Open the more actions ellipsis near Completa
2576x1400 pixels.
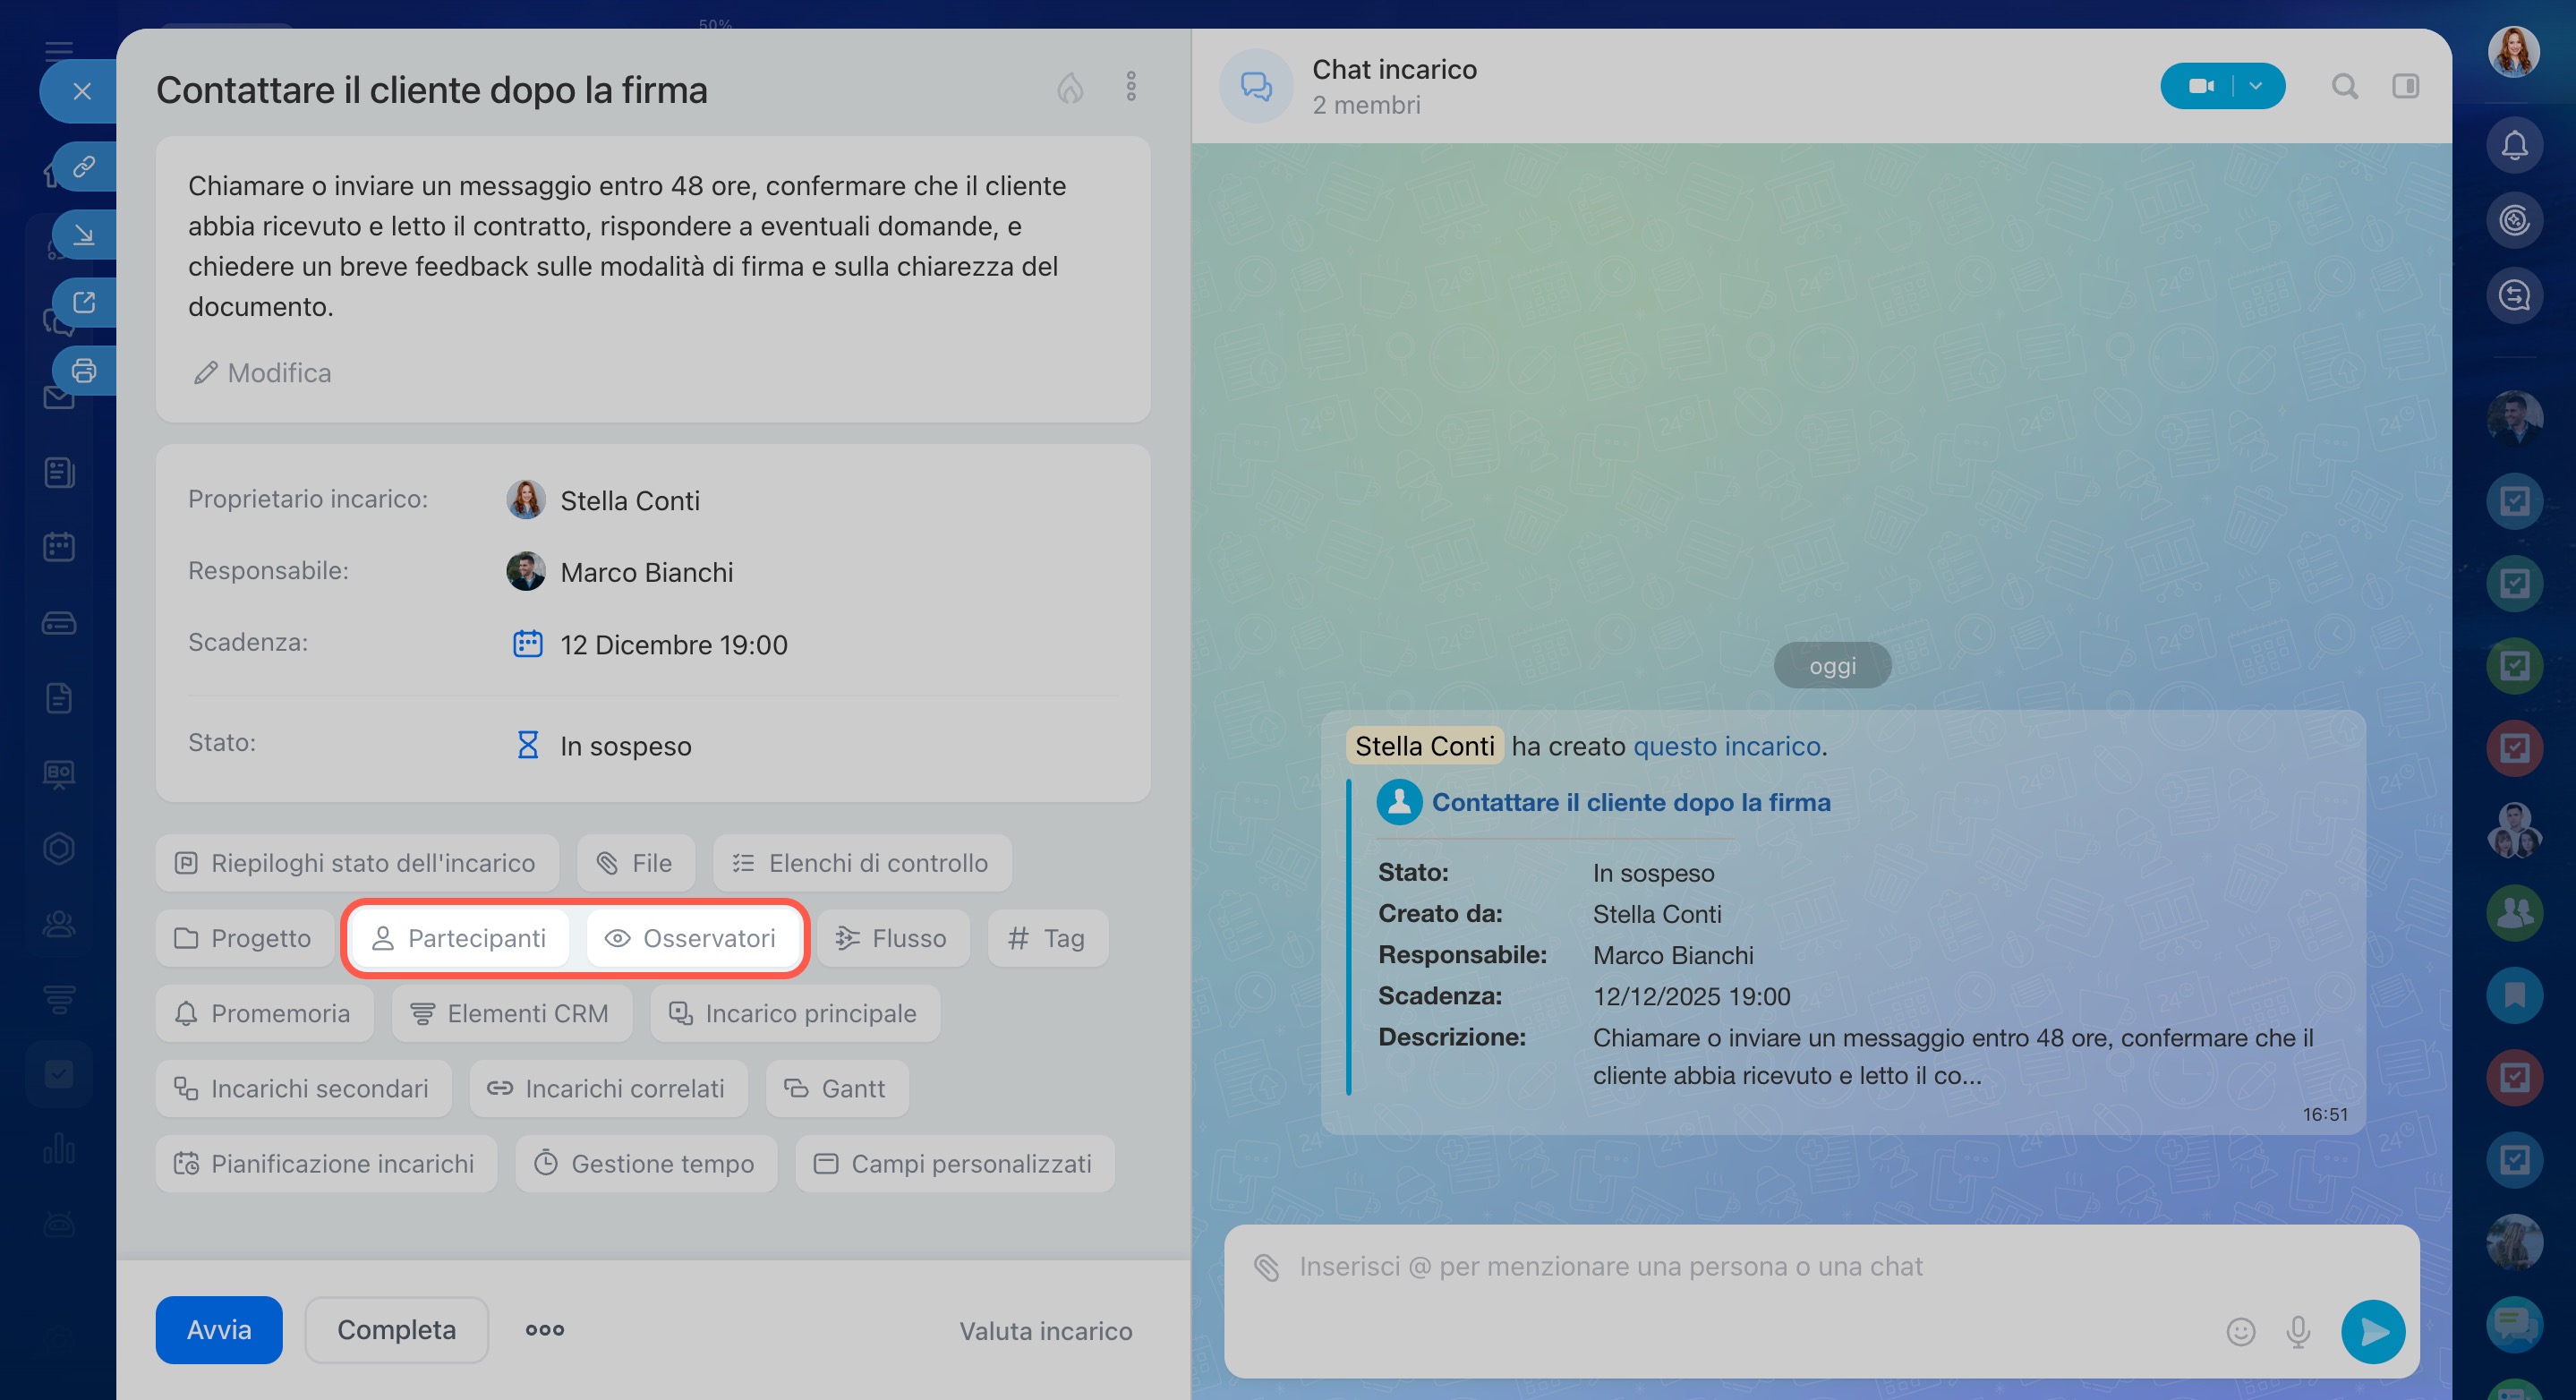(x=545, y=1330)
